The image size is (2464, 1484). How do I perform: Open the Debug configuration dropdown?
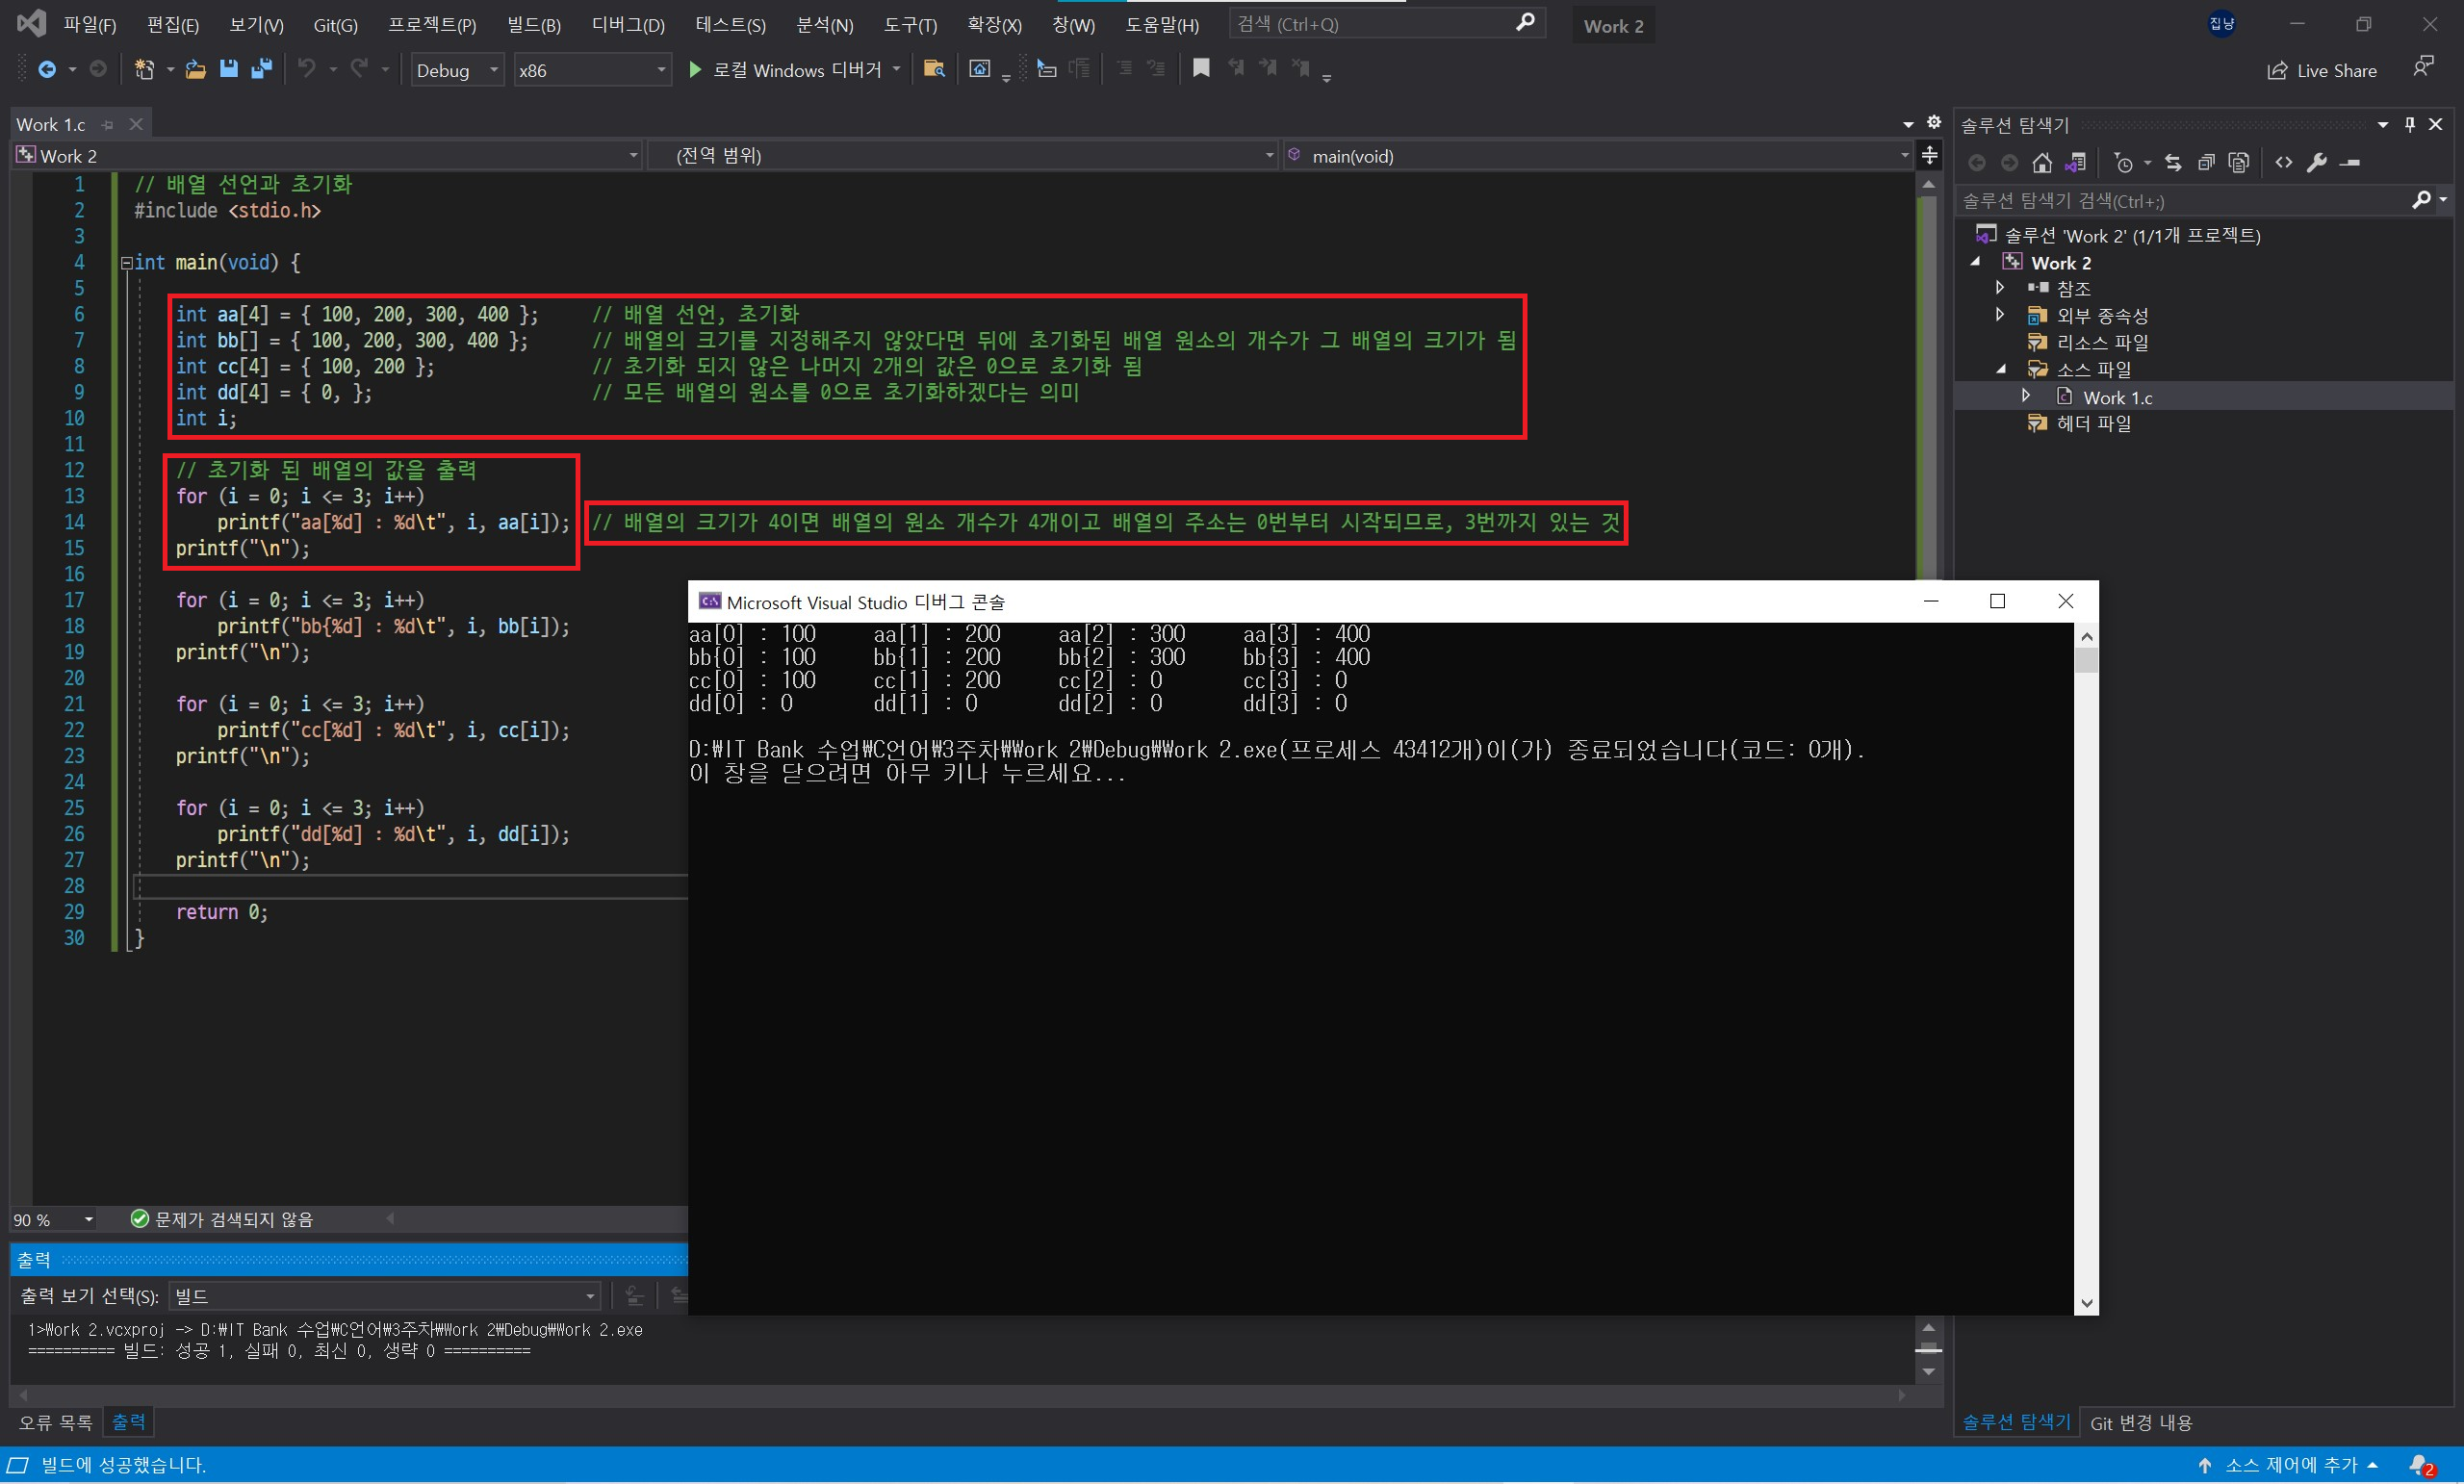[493, 70]
